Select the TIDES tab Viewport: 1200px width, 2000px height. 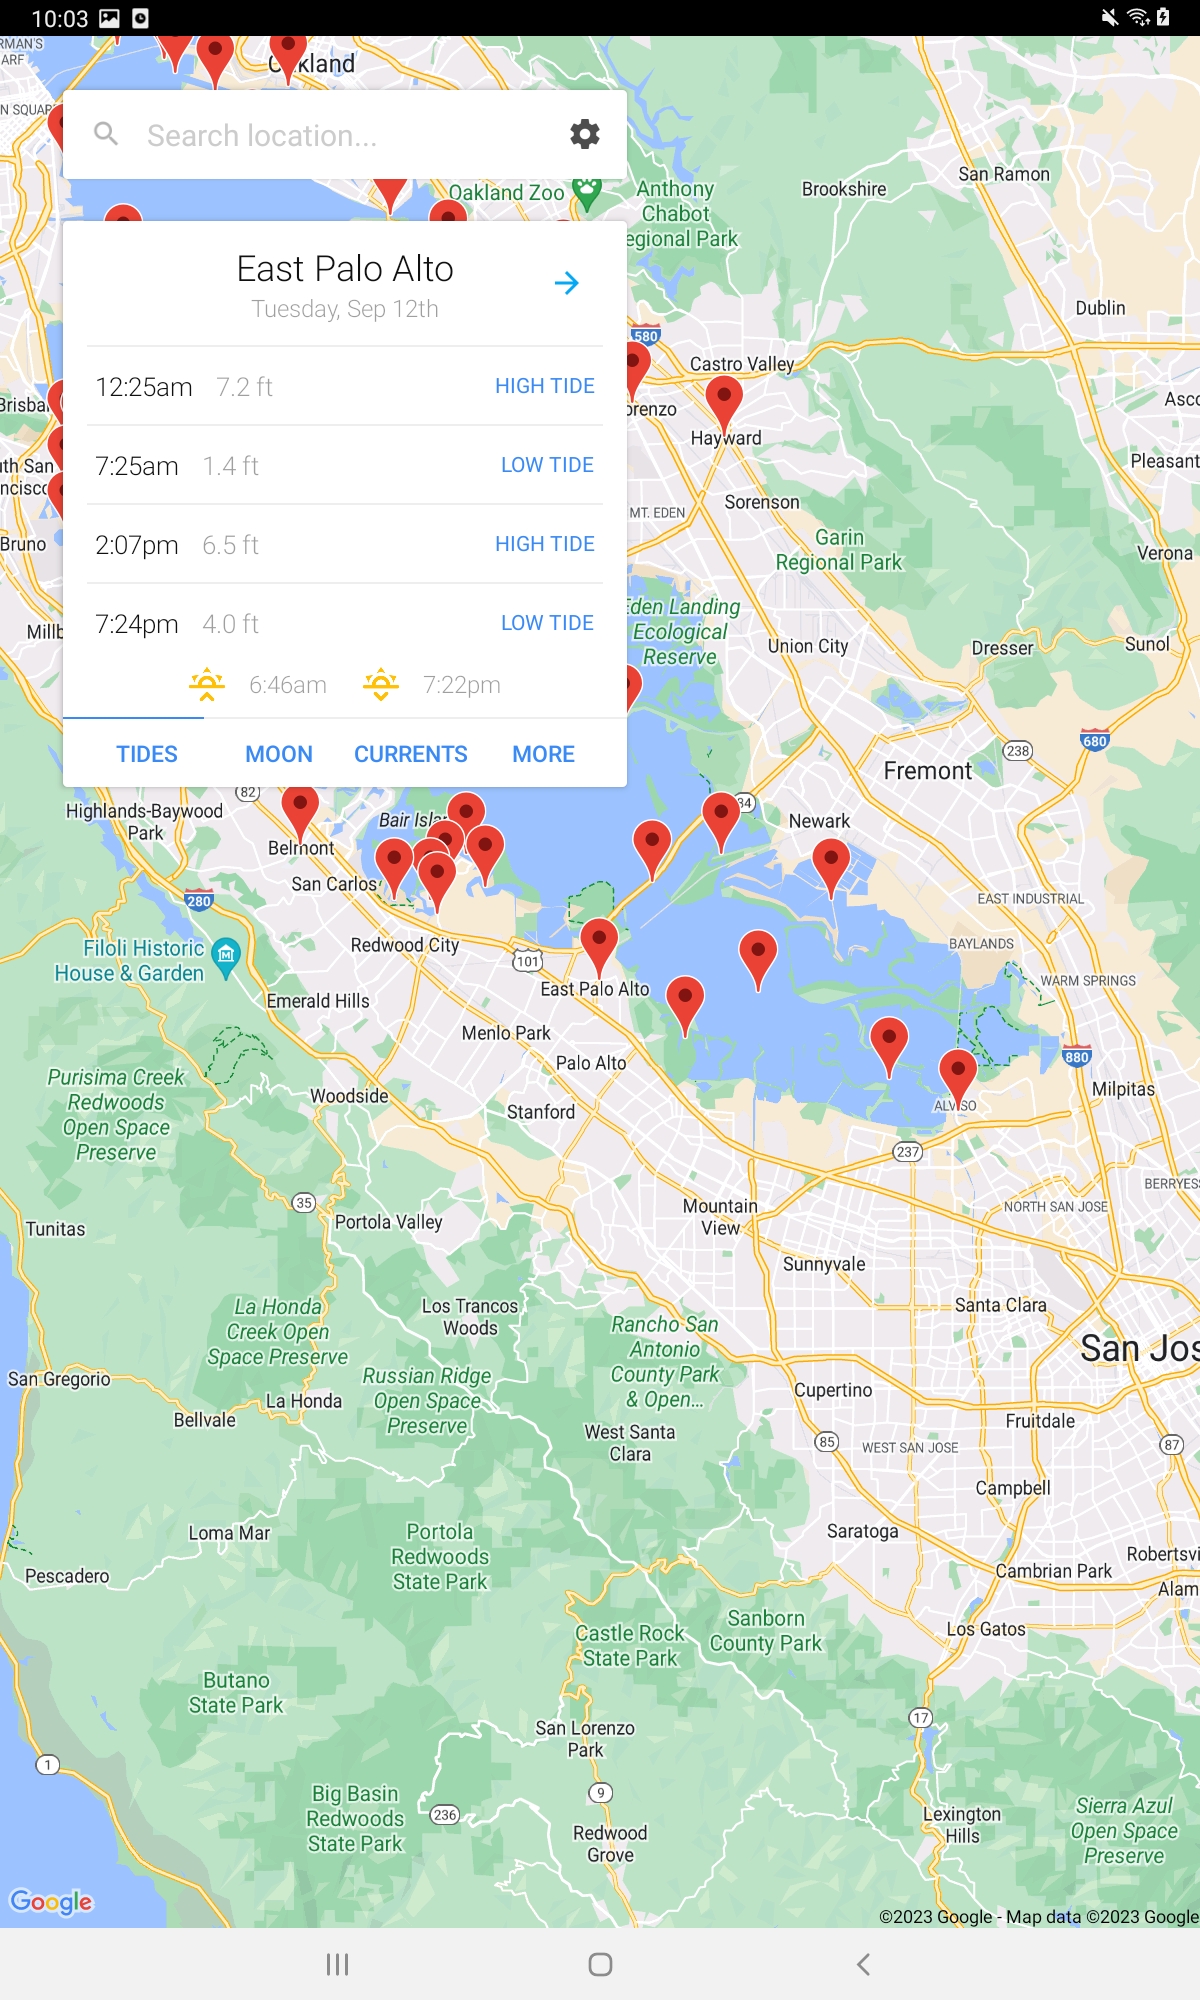[x=146, y=754]
